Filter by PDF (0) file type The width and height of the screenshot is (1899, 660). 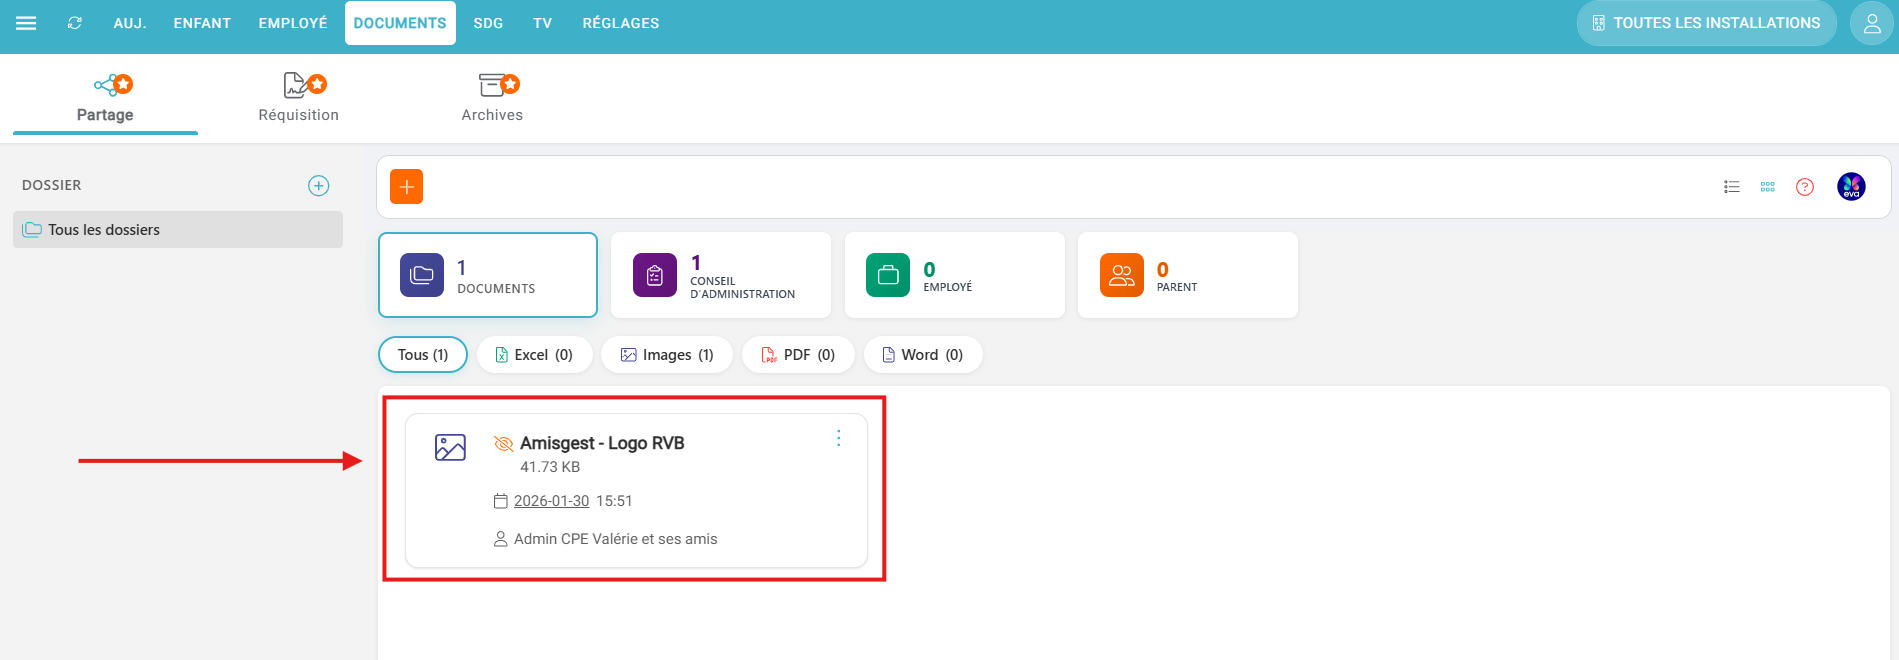coord(798,355)
